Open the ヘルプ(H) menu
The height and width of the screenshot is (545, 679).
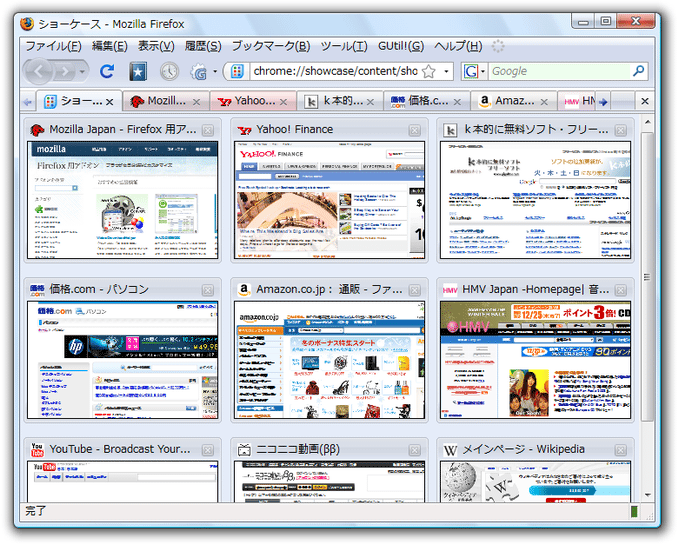point(458,46)
